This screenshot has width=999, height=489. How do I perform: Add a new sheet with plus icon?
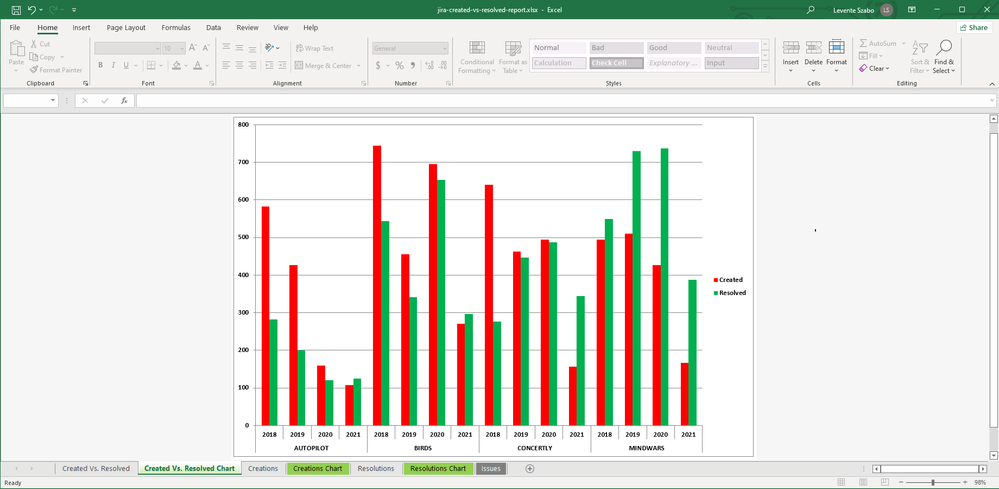point(530,468)
